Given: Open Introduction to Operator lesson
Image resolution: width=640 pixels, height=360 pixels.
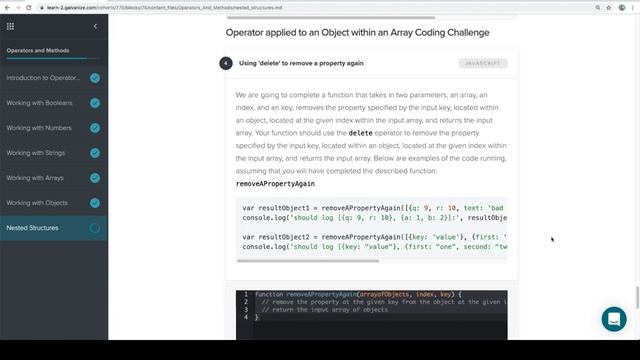Looking at the screenshot, I should (x=43, y=78).
